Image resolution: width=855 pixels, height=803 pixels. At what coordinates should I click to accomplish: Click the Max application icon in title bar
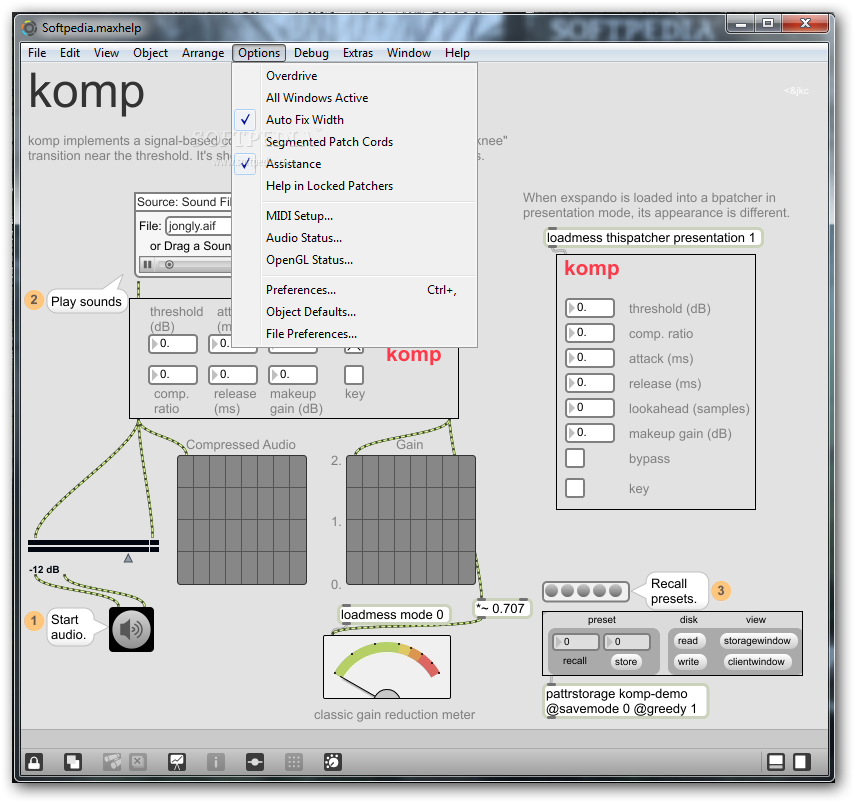pyautogui.click(x=29, y=28)
